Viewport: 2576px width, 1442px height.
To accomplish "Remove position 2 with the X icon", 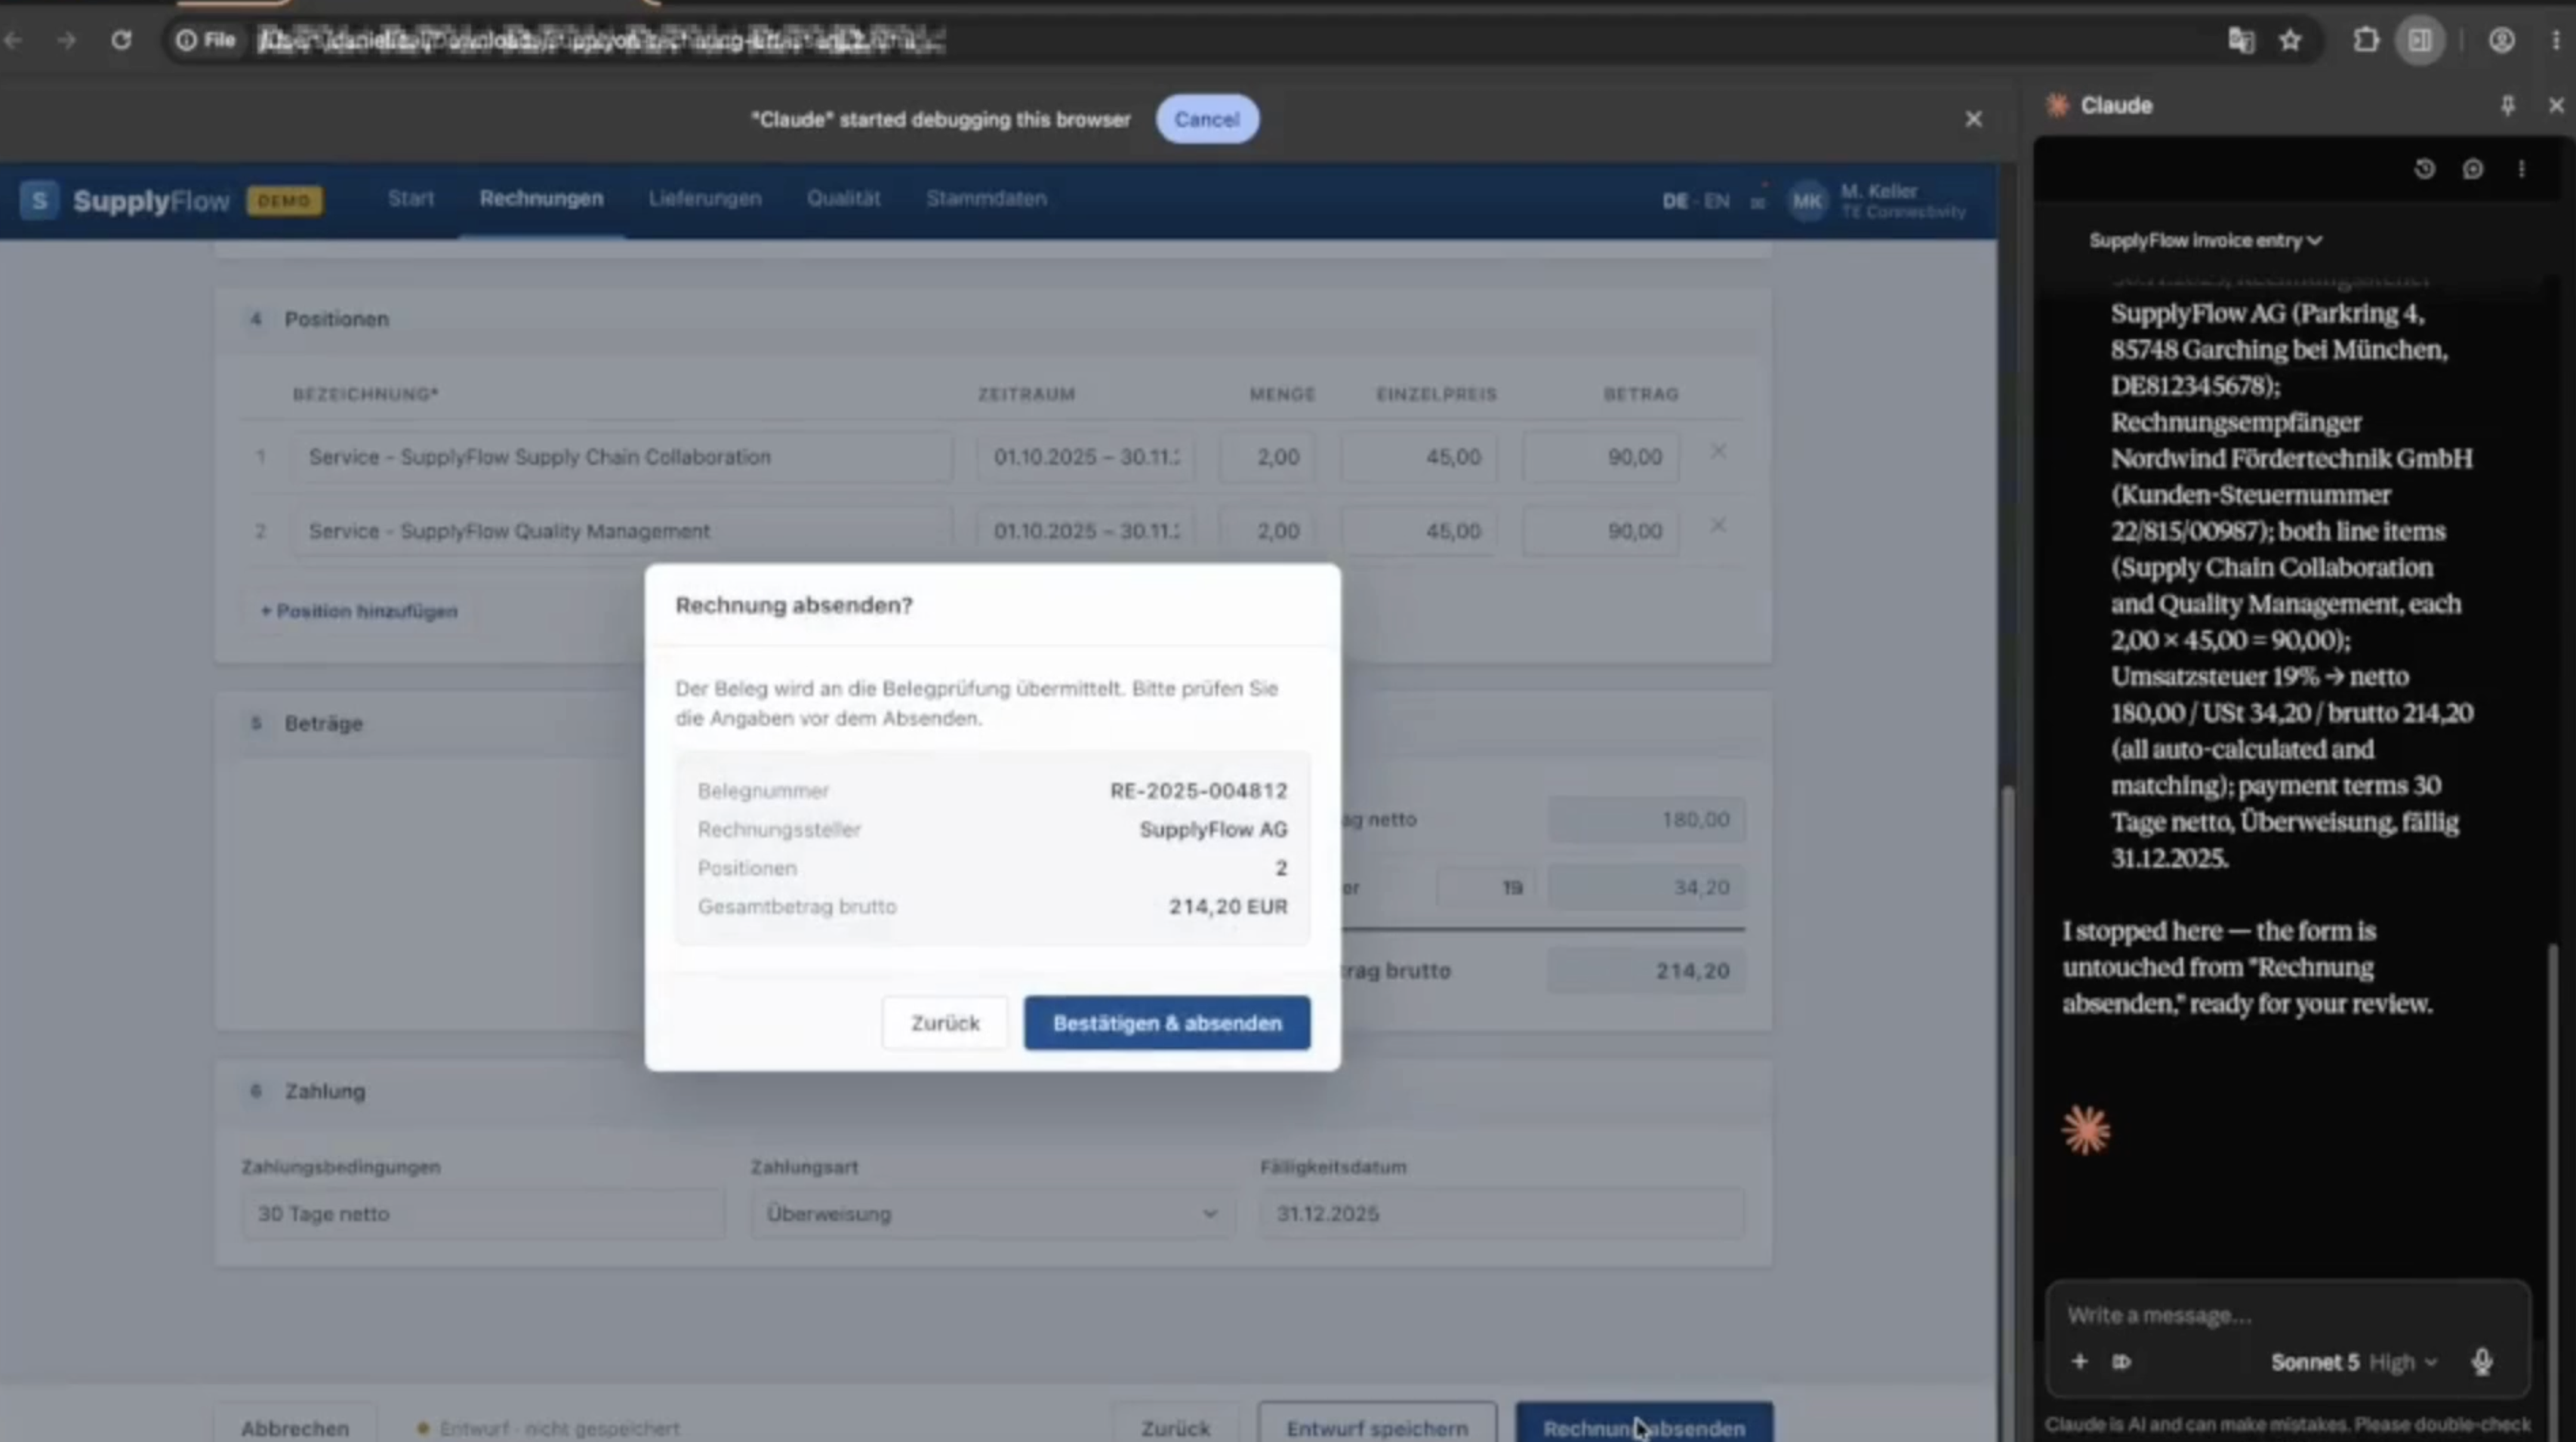I will click(x=1717, y=525).
